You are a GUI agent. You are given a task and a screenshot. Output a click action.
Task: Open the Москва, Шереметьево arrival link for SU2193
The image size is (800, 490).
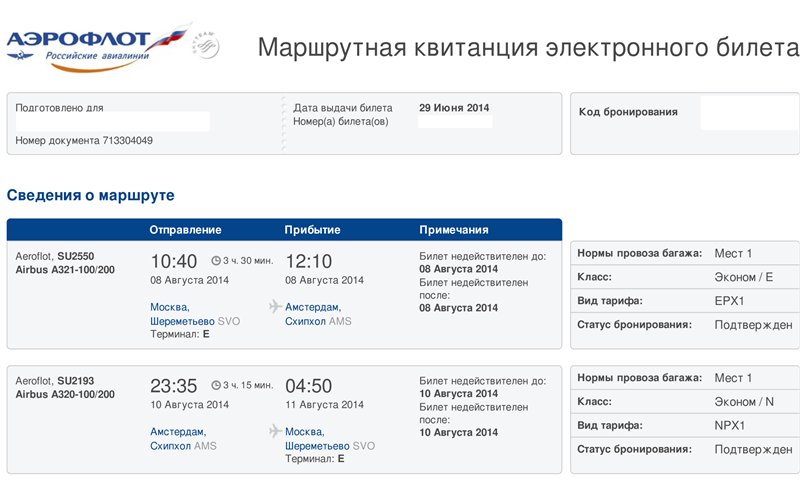(330, 438)
